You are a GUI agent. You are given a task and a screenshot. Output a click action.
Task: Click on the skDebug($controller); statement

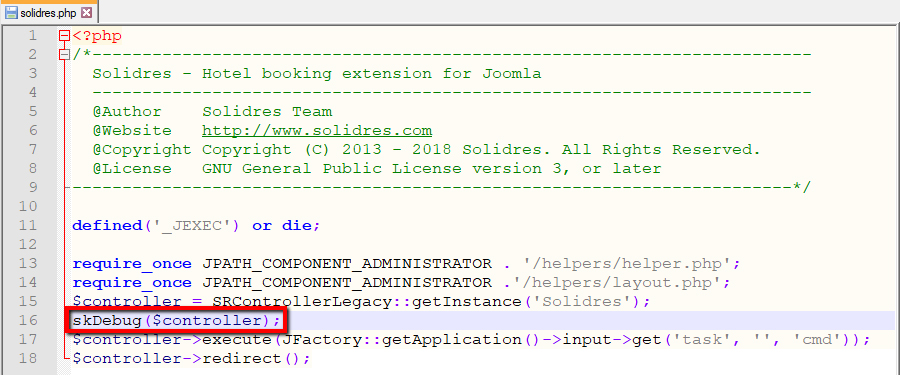(x=177, y=320)
